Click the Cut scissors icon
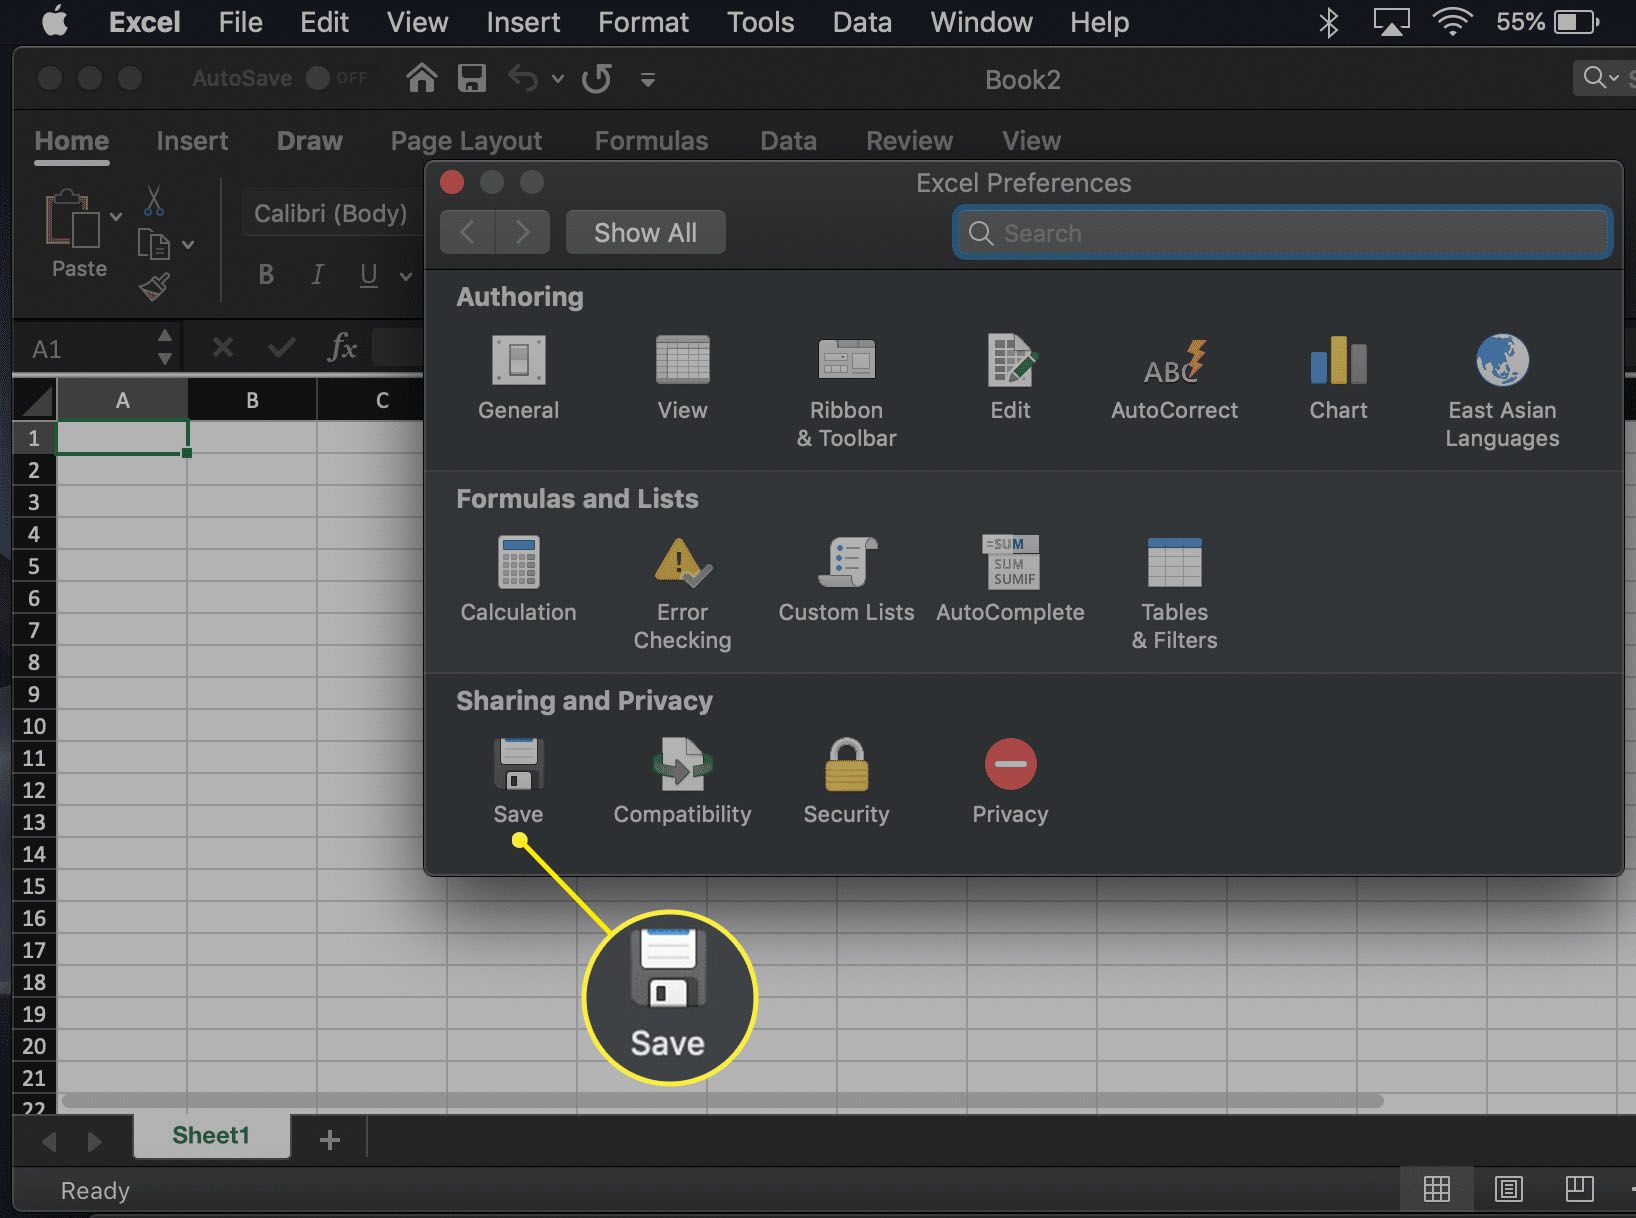The width and height of the screenshot is (1636, 1218). pyautogui.click(x=153, y=200)
